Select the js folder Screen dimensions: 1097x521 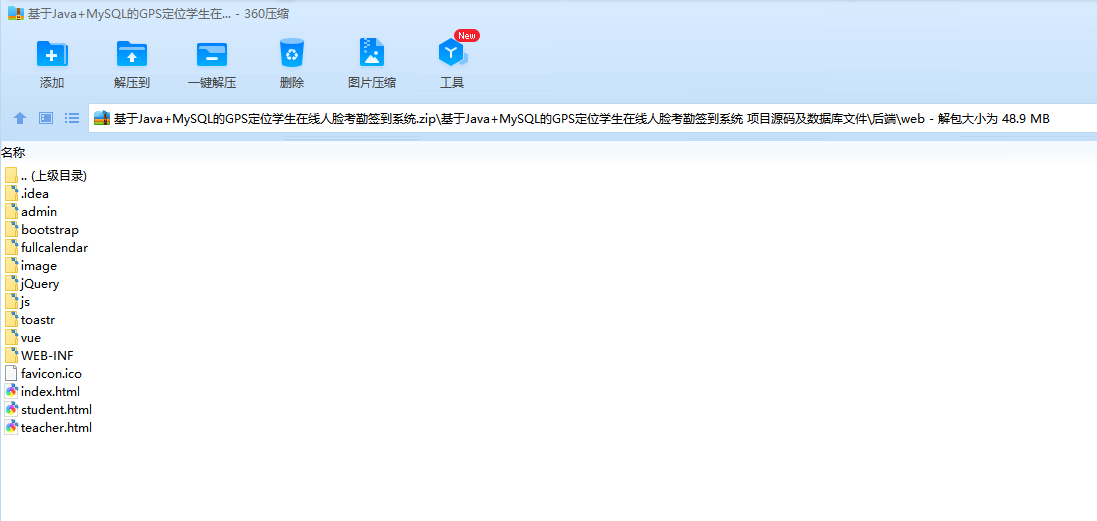pyautogui.click(x=17, y=302)
